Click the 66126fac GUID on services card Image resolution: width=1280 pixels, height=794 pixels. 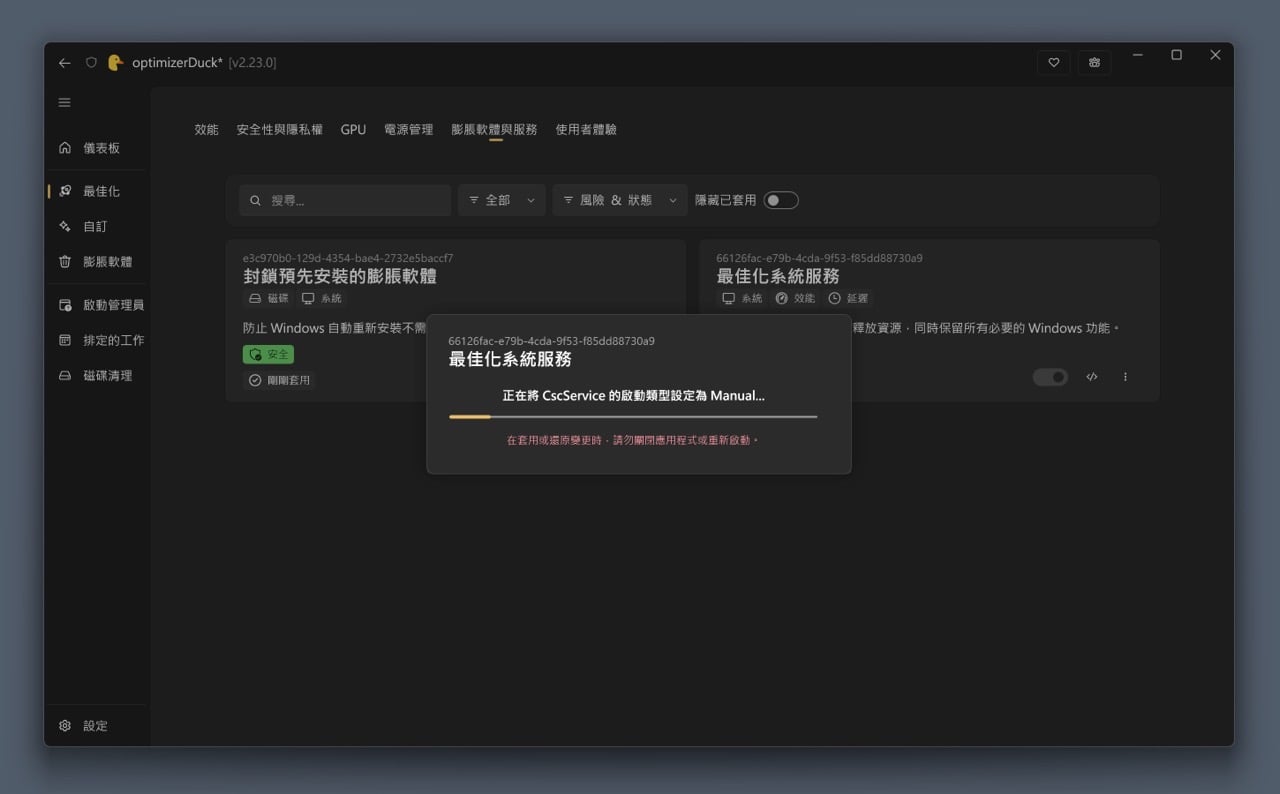point(819,258)
